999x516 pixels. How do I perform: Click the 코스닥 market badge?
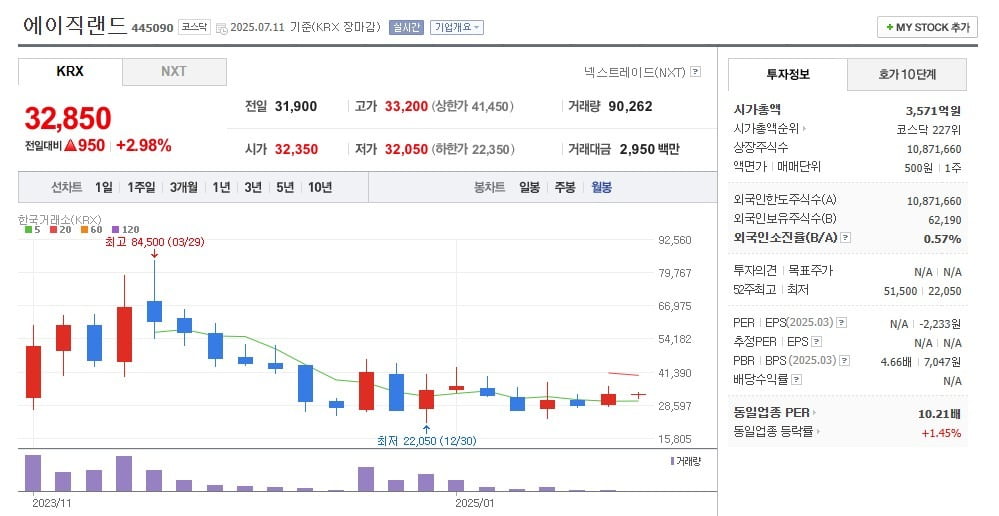point(194,27)
